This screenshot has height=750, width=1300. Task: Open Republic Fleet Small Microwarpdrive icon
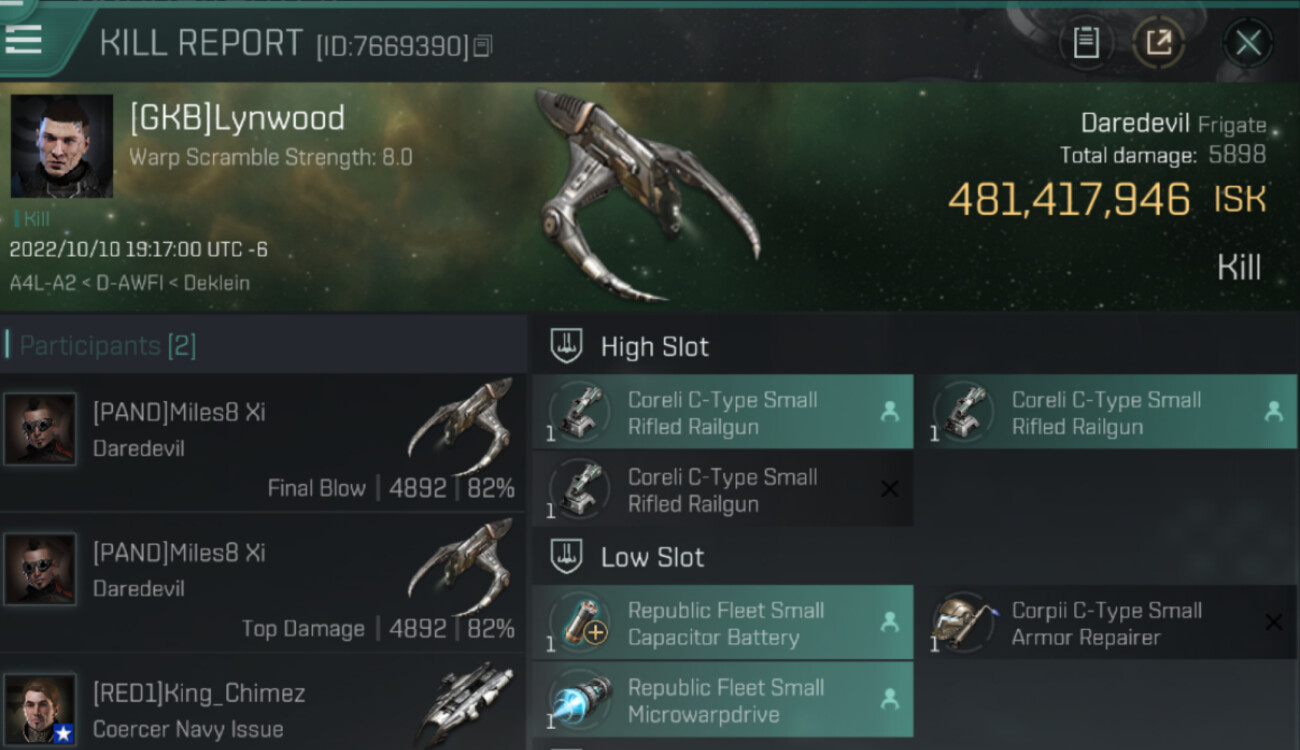[580, 700]
